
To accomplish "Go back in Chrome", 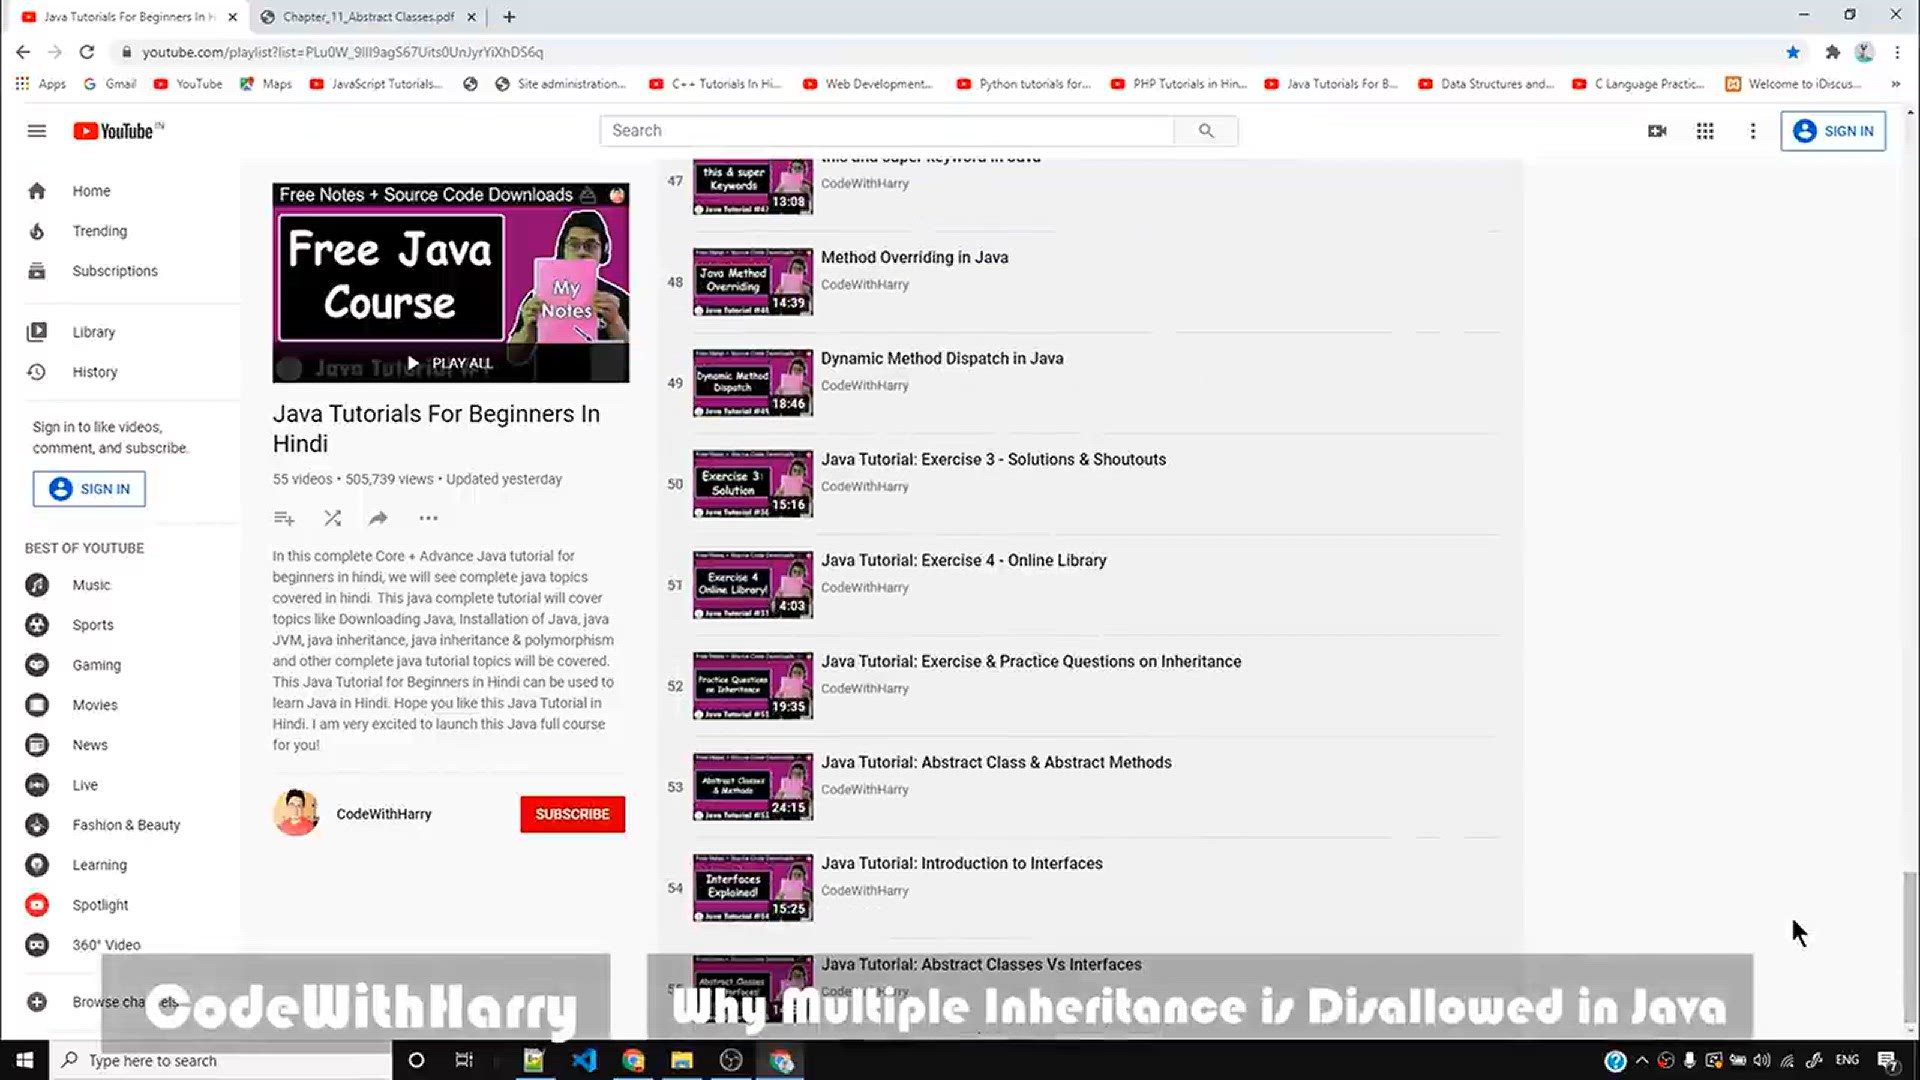I will [23, 52].
